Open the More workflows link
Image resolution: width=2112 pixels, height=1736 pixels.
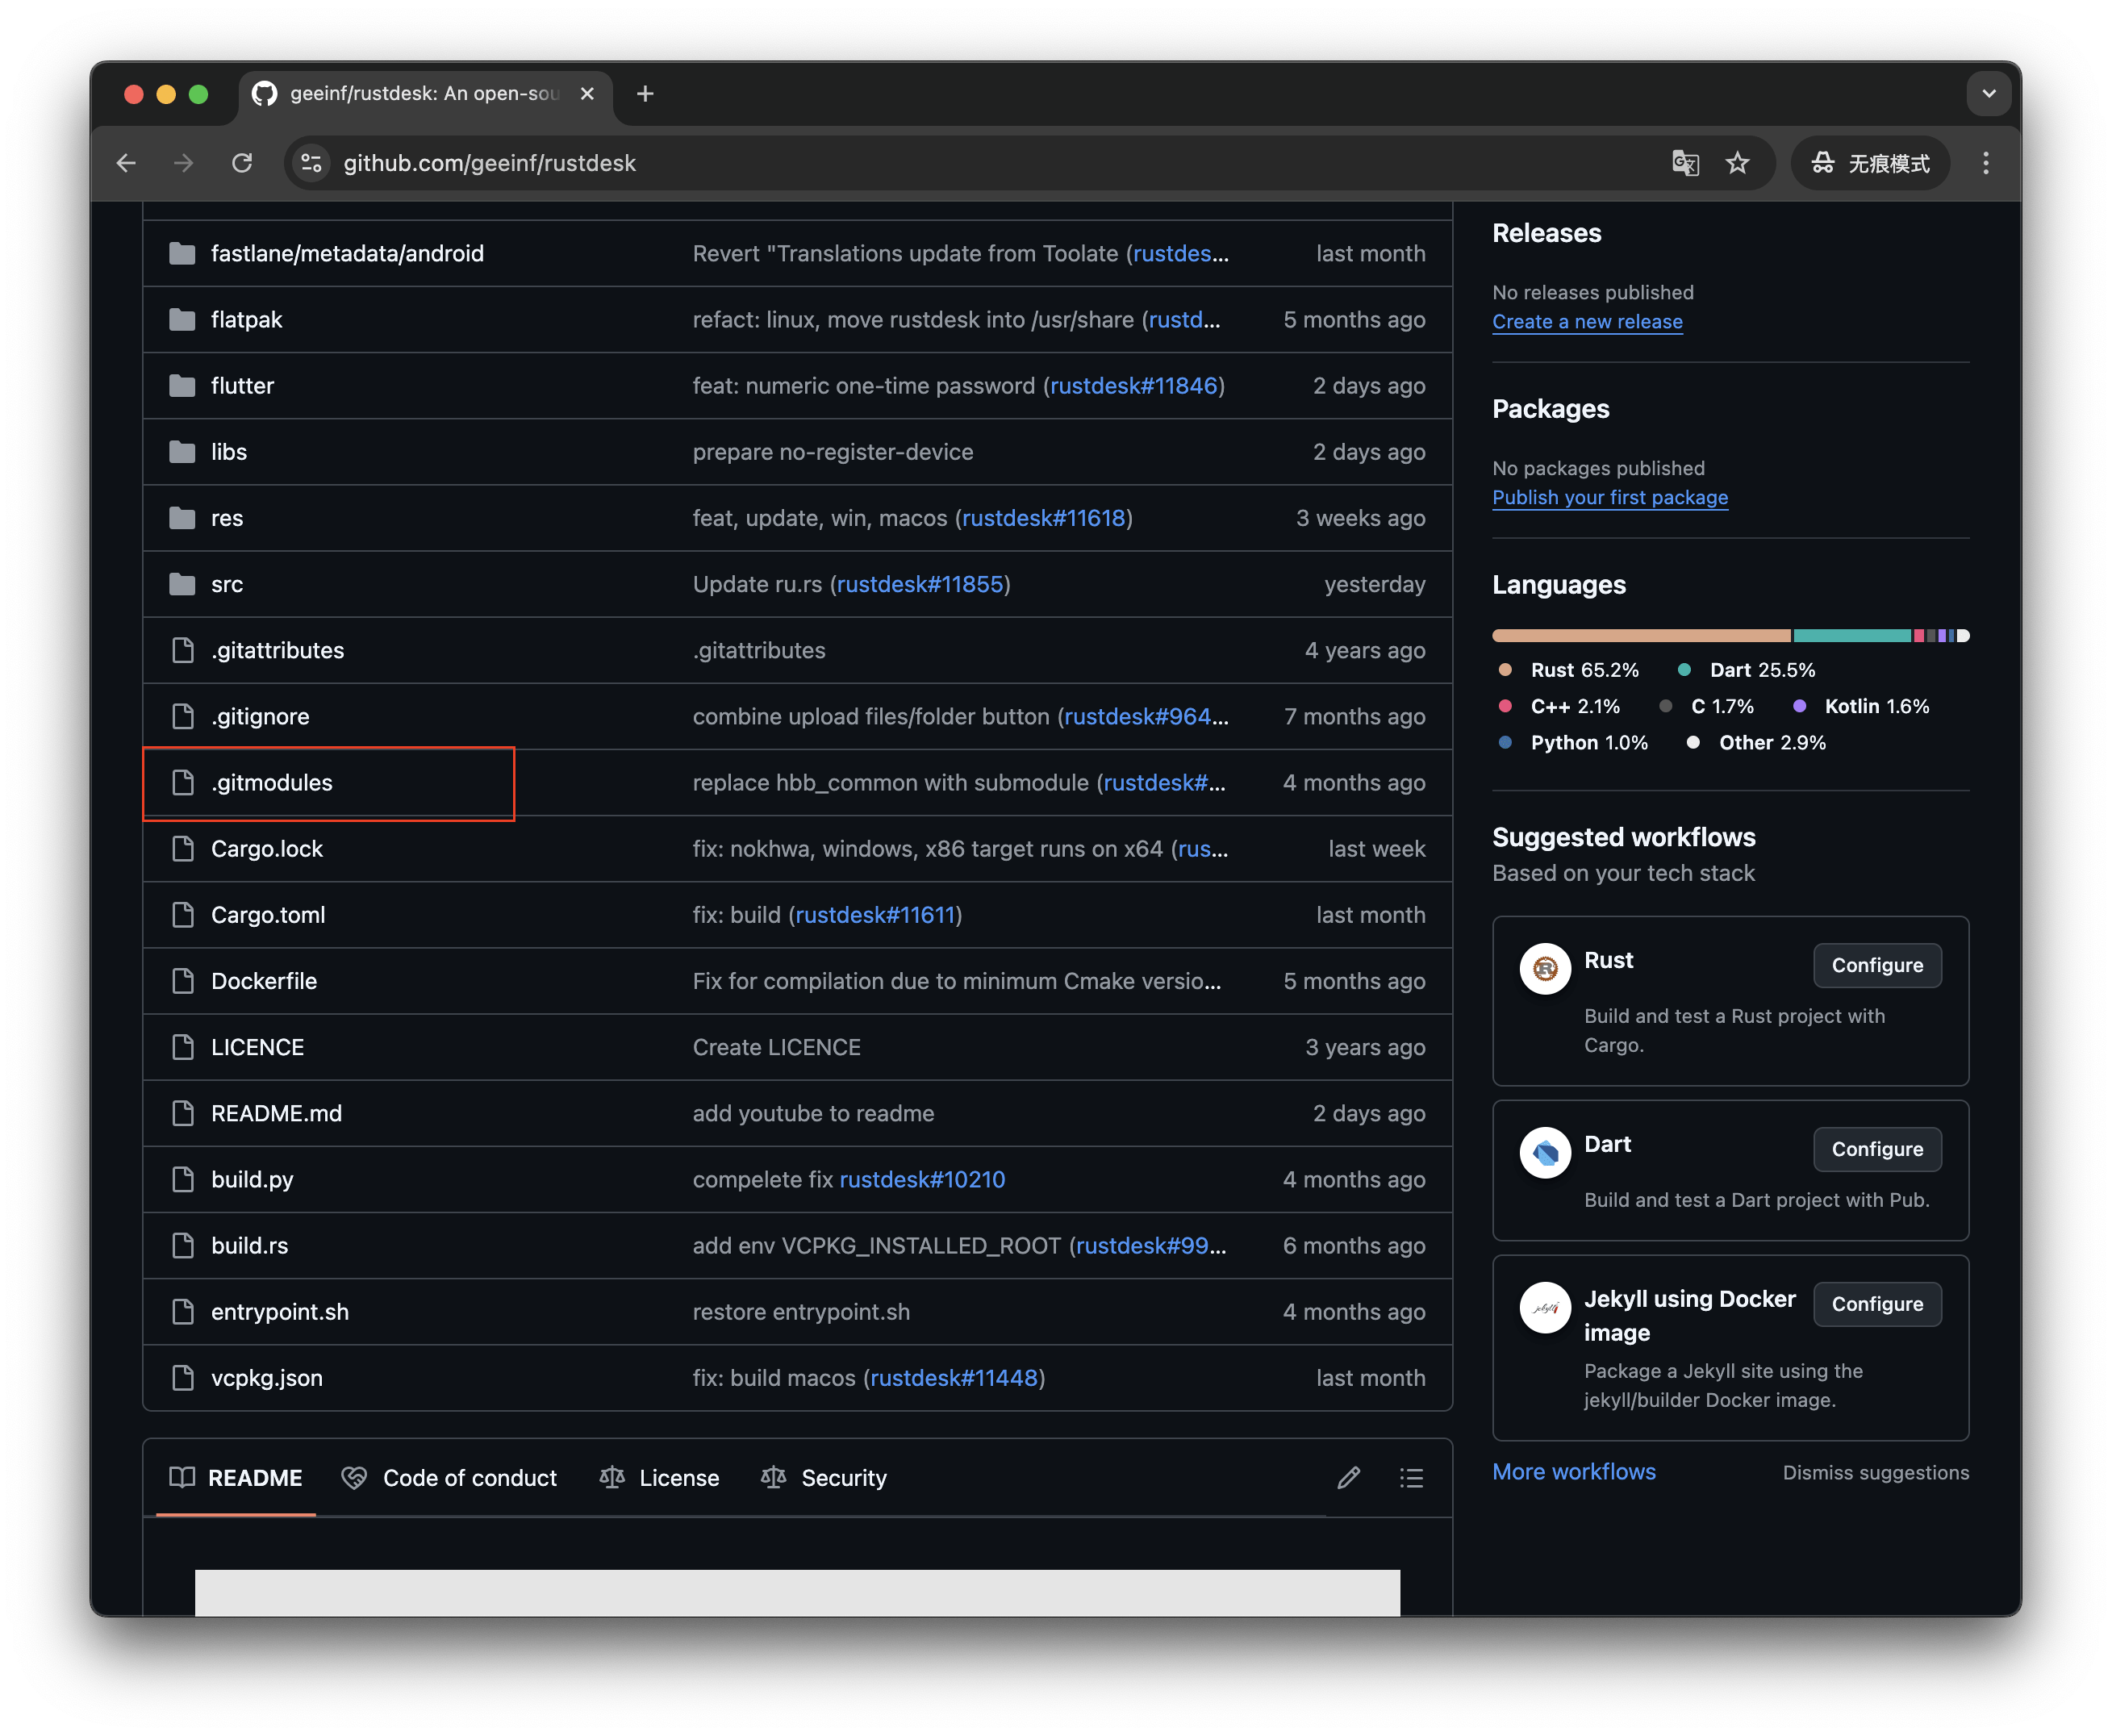pyautogui.click(x=1573, y=1472)
